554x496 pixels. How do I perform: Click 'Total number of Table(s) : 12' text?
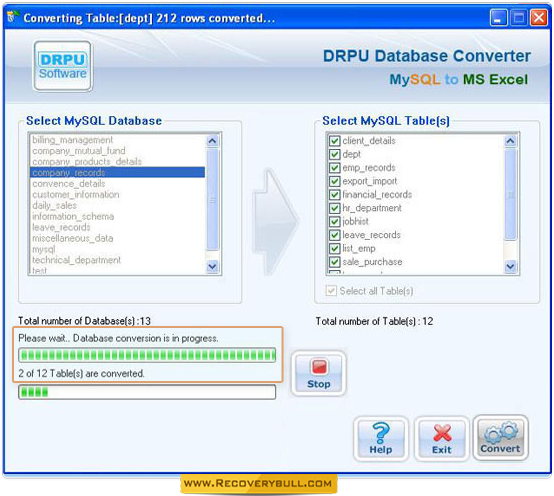point(374,321)
